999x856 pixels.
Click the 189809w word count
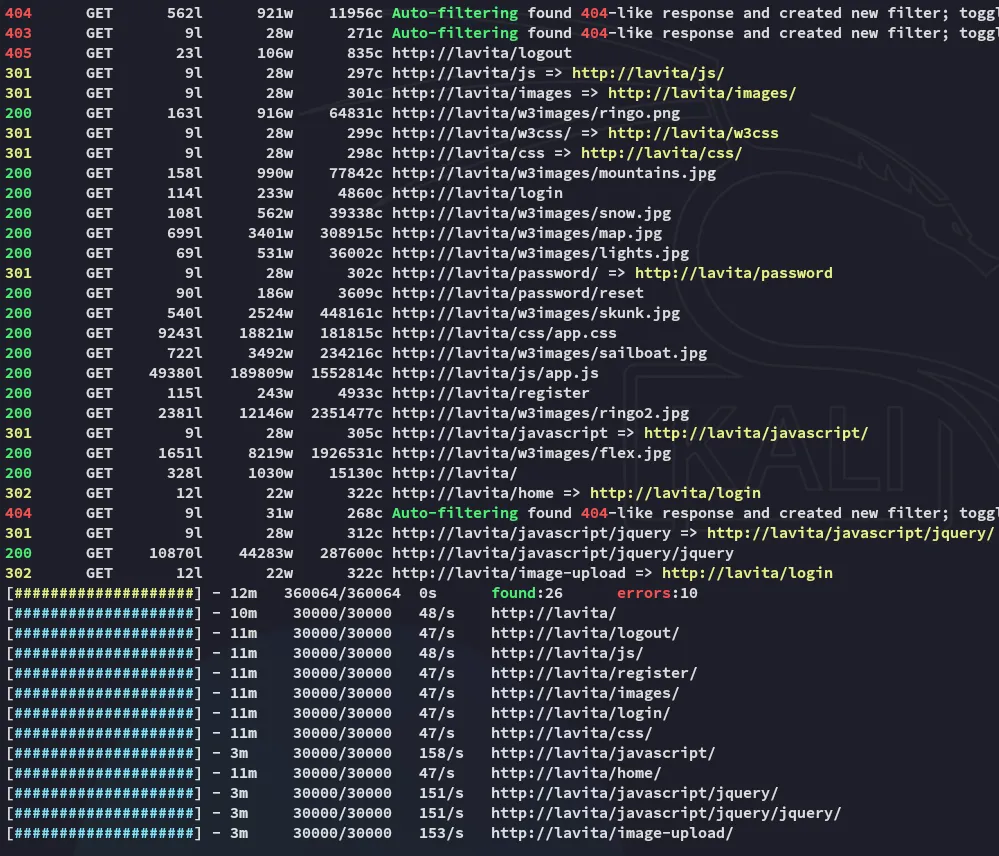[x=262, y=373]
